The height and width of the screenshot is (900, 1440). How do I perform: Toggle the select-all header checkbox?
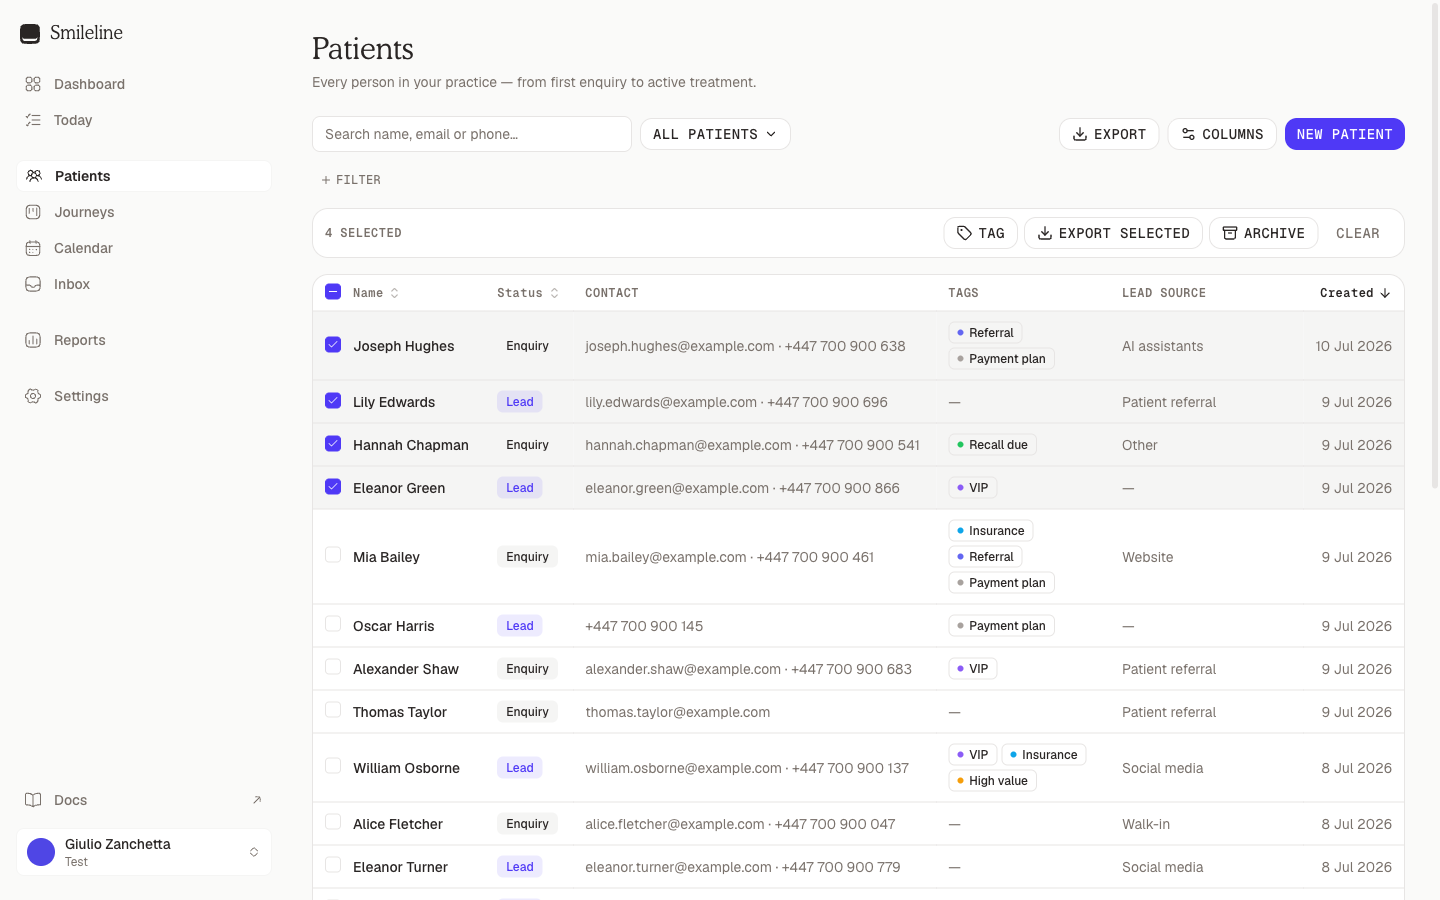333,292
